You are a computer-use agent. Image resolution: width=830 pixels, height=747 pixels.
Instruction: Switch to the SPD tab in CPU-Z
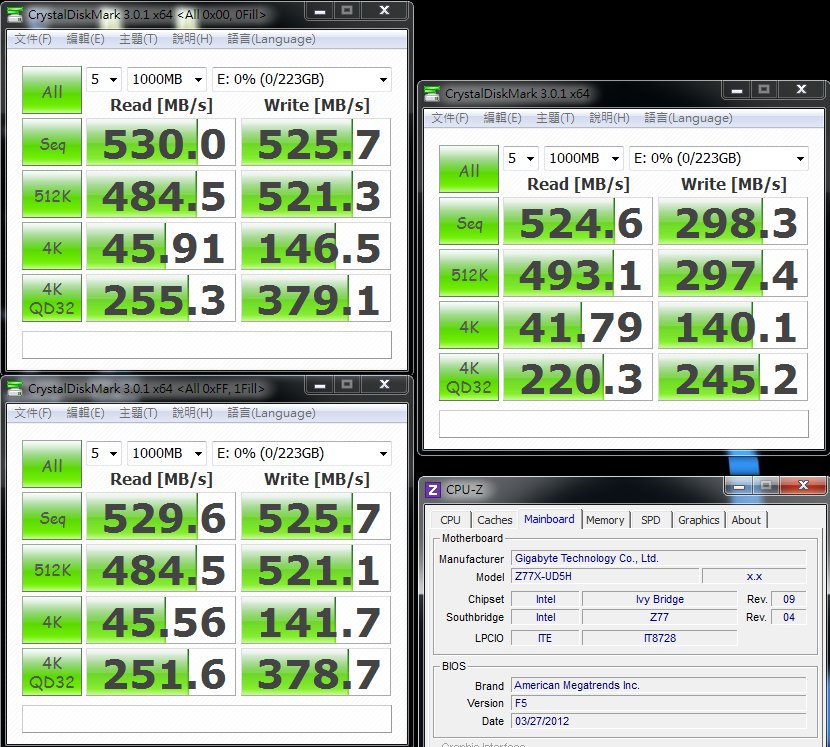tap(650, 520)
